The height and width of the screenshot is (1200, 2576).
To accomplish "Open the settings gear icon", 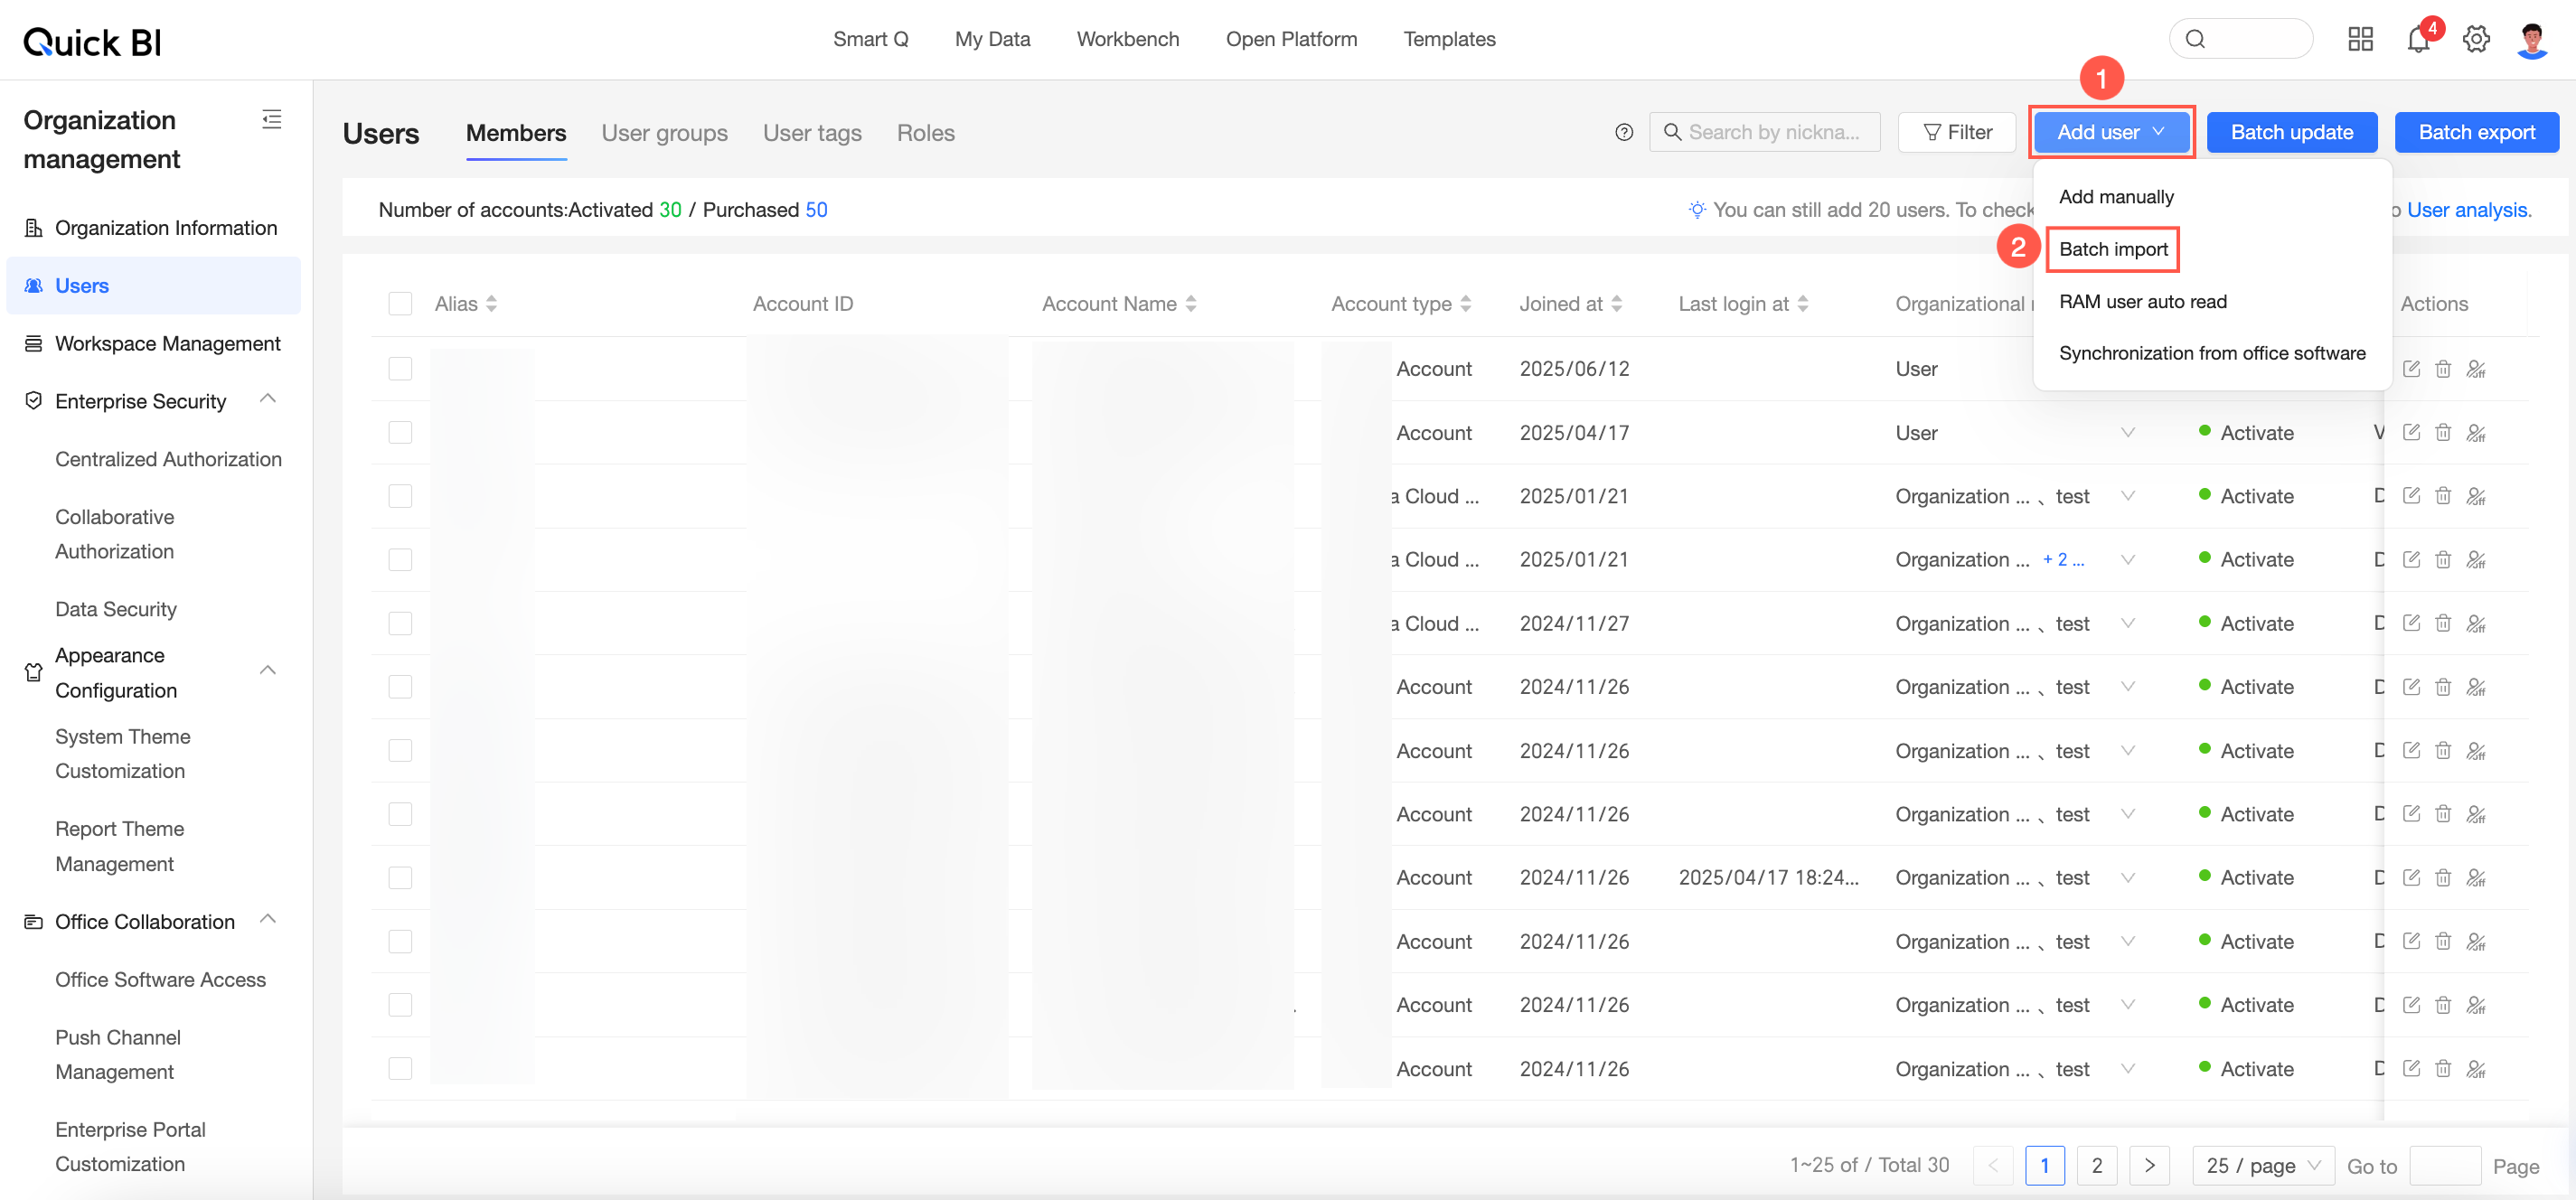I will [2476, 40].
